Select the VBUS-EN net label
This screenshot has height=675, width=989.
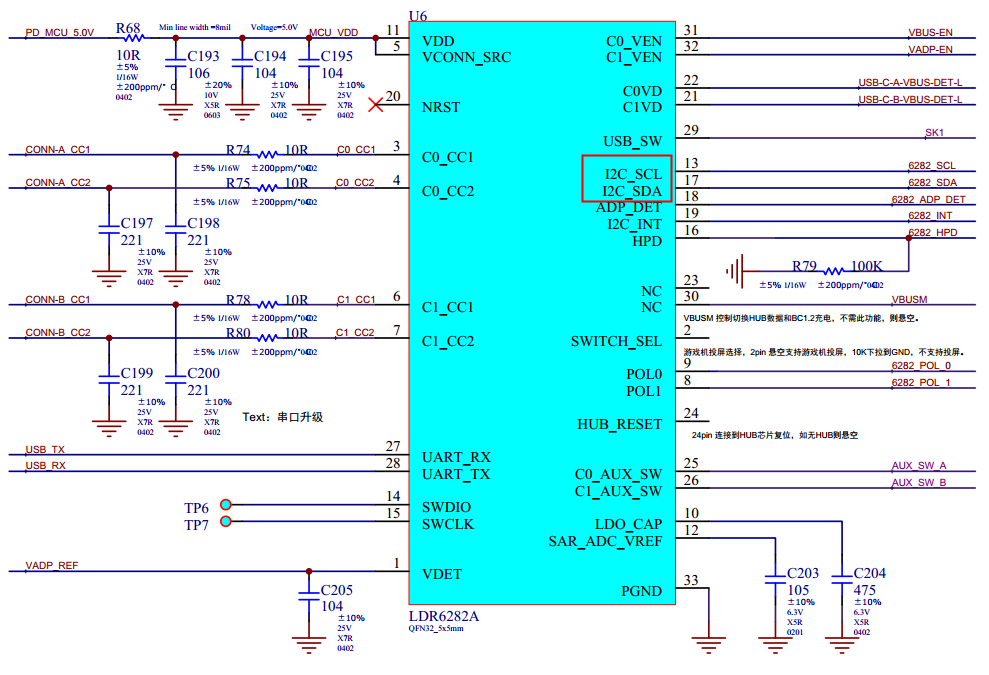pos(930,32)
